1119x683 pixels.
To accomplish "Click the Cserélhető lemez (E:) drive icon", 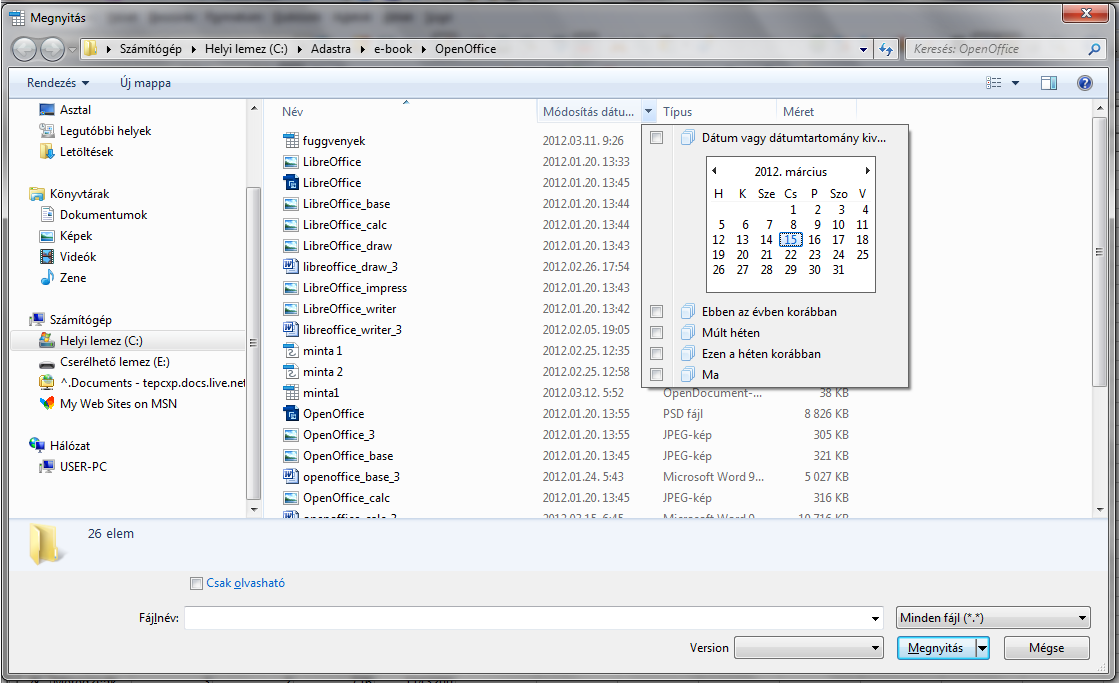I will [47, 362].
